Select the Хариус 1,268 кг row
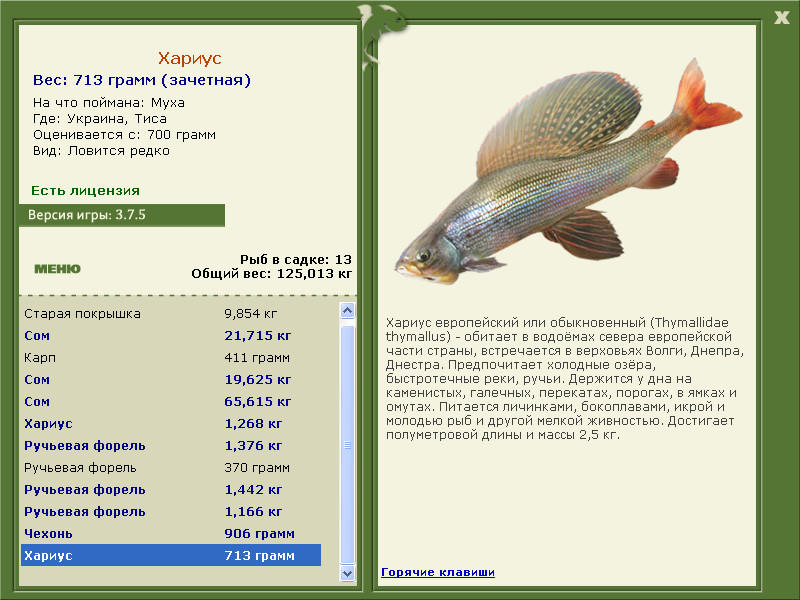The width and height of the screenshot is (800, 600). (x=171, y=423)
